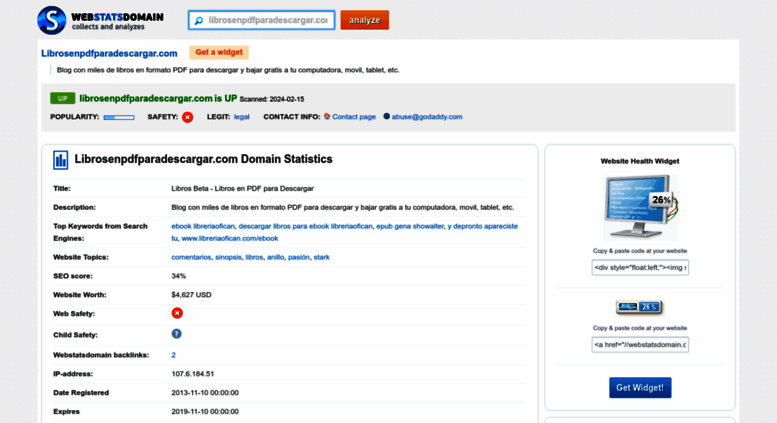Image resolution: width=777 pixels, height=423 pixels.
Task: Click the Web Safety red X icon
Action: click(x=177, y=313)
